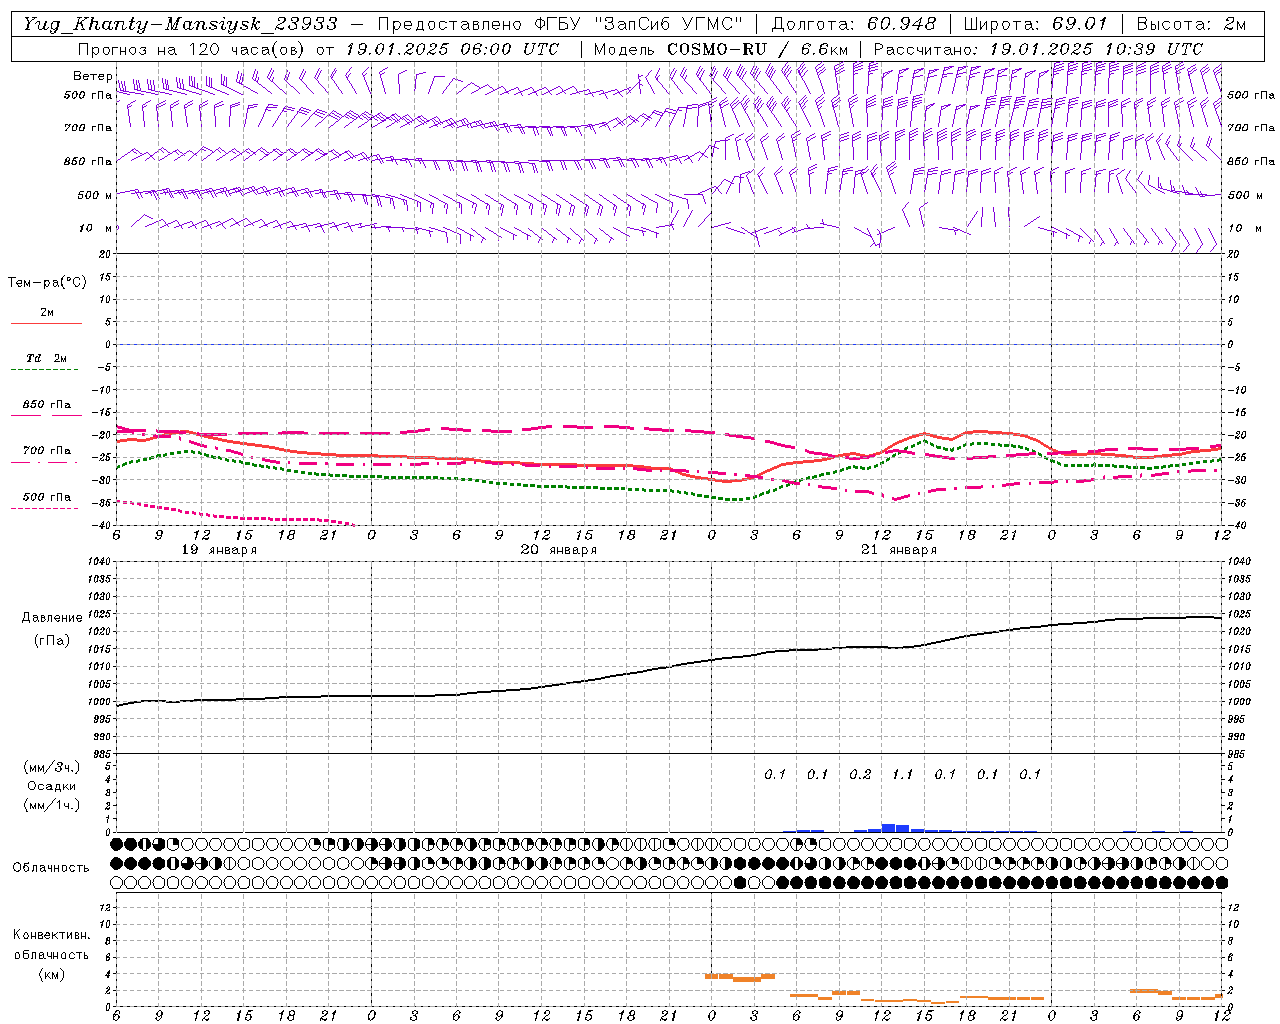Viewport: 1280px width, 1024px height.
Task: Click the '(гПа)' unit label under Давление
Action: point(52,641)
